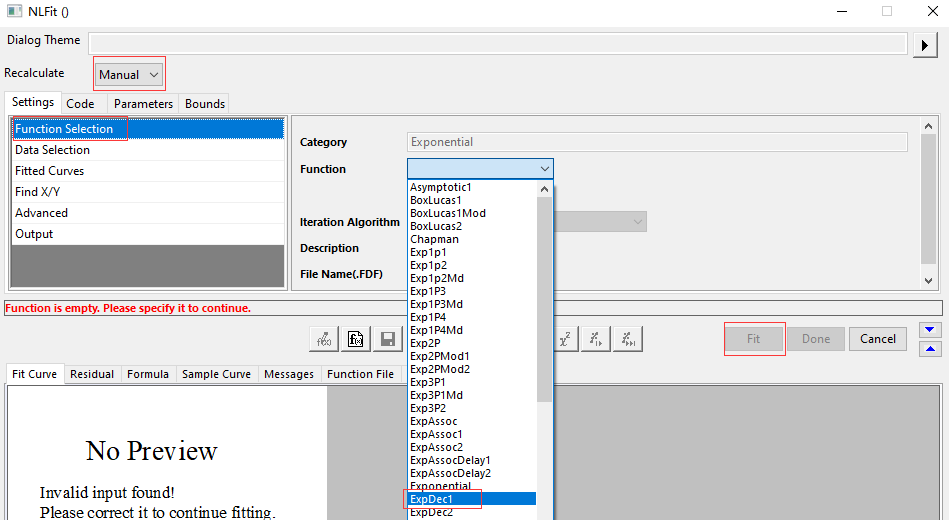Choose Exp1p2Md from function list
This screenshot has height=520, width=949.
pos(473,278)
